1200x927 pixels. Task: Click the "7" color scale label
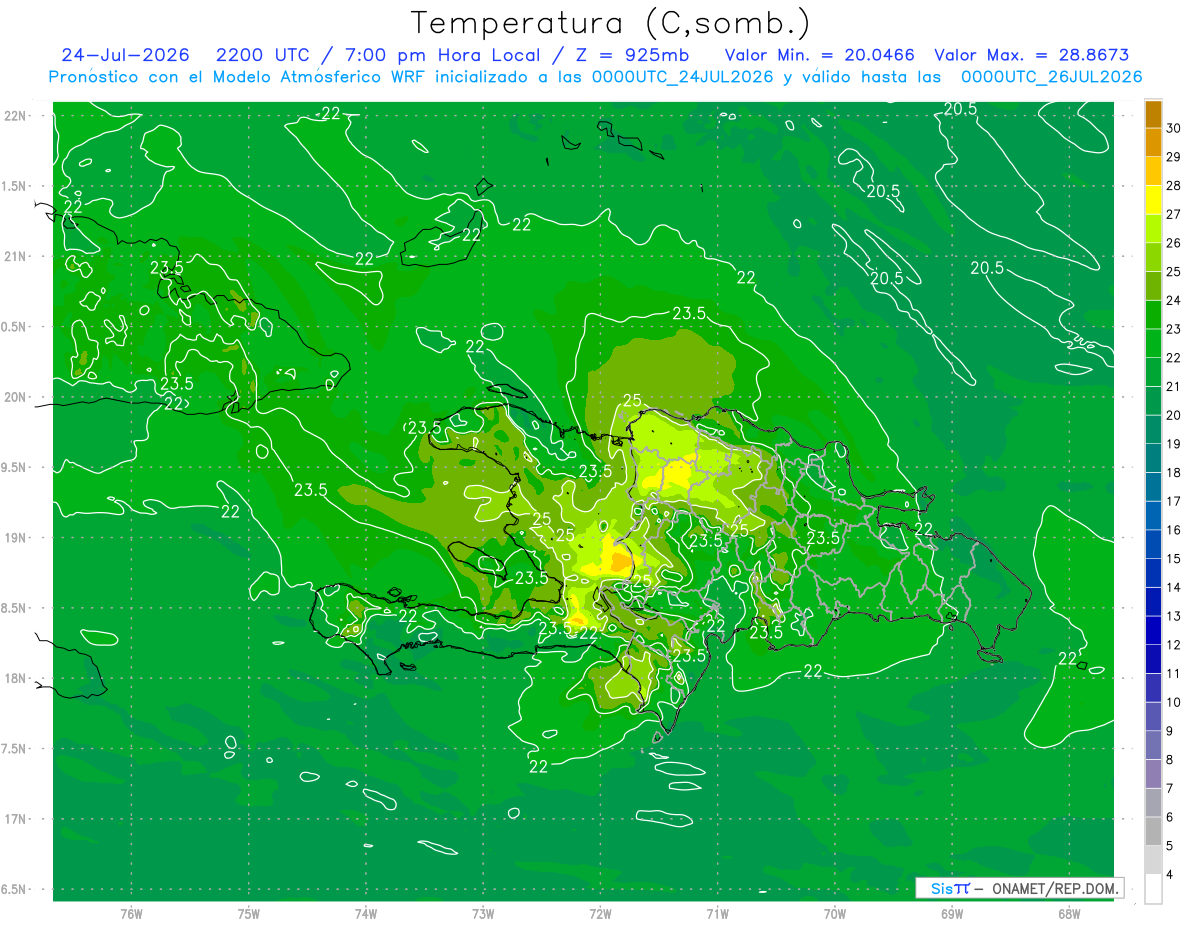point(1170,789)
